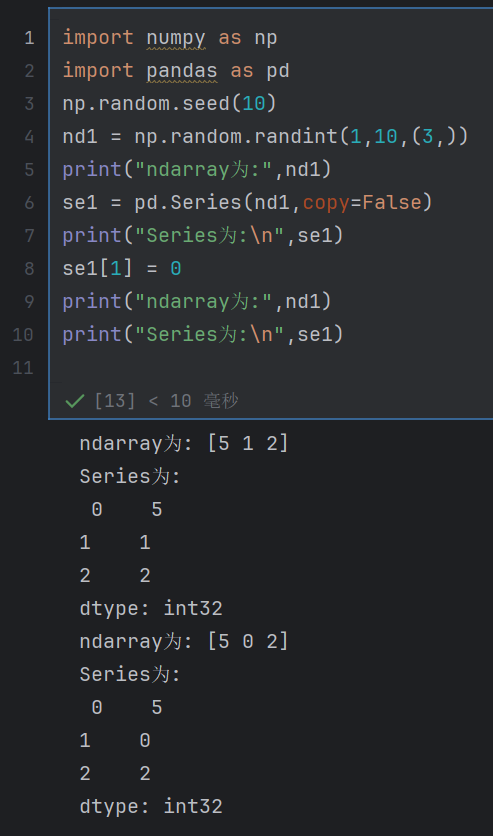Click line number 4 in gutter

(x=29, y=137)
